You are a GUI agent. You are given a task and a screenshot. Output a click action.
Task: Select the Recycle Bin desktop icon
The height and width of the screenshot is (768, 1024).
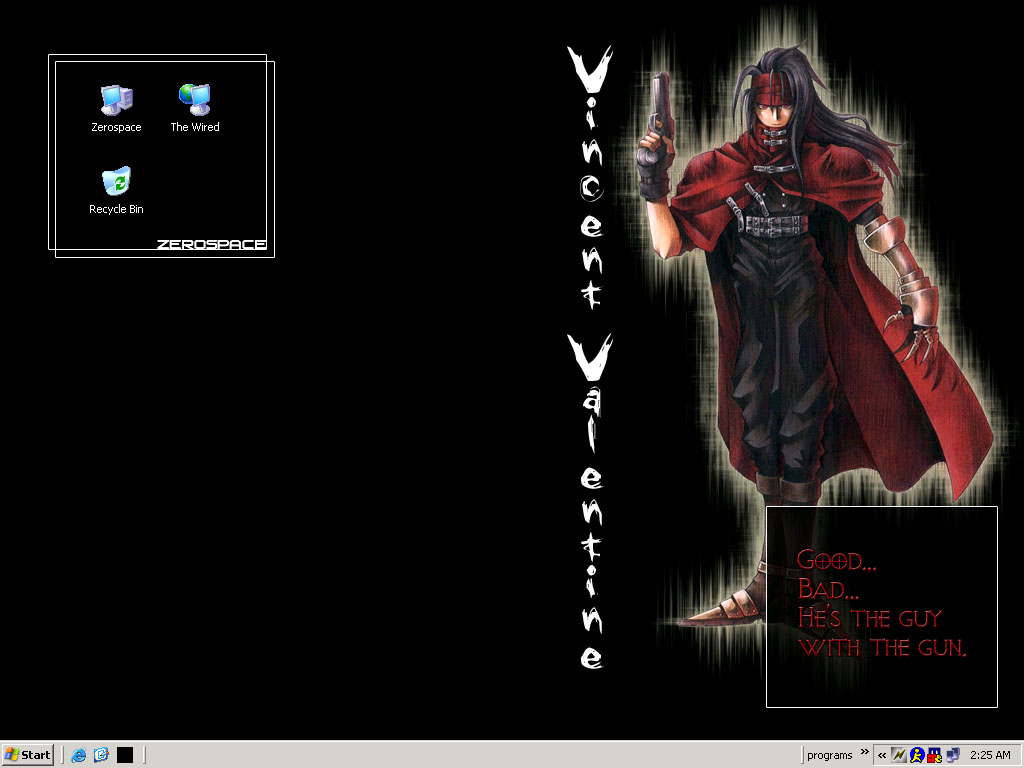(116, 181)
